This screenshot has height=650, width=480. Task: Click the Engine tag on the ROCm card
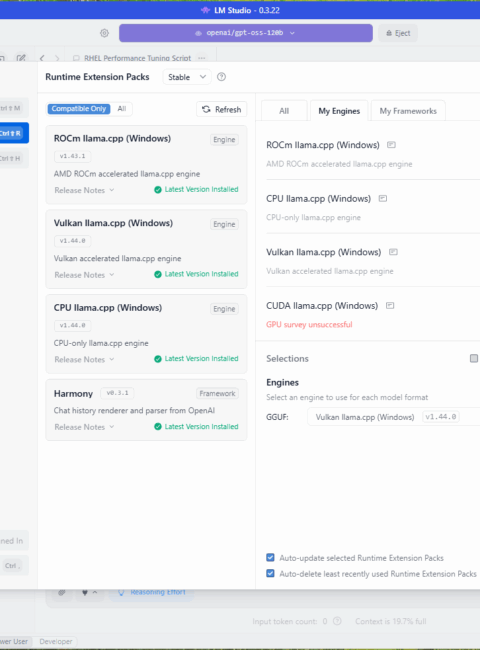(x=224, y=140)
